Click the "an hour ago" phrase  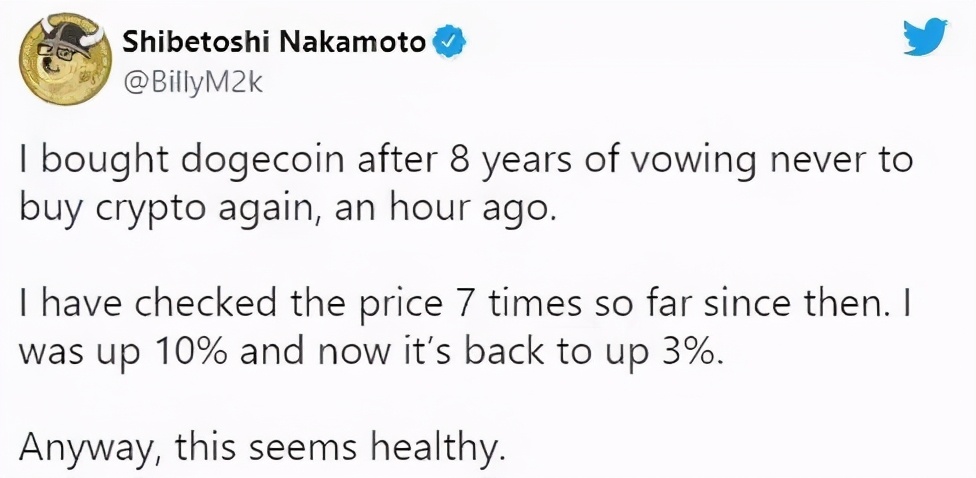coord(449,209)
